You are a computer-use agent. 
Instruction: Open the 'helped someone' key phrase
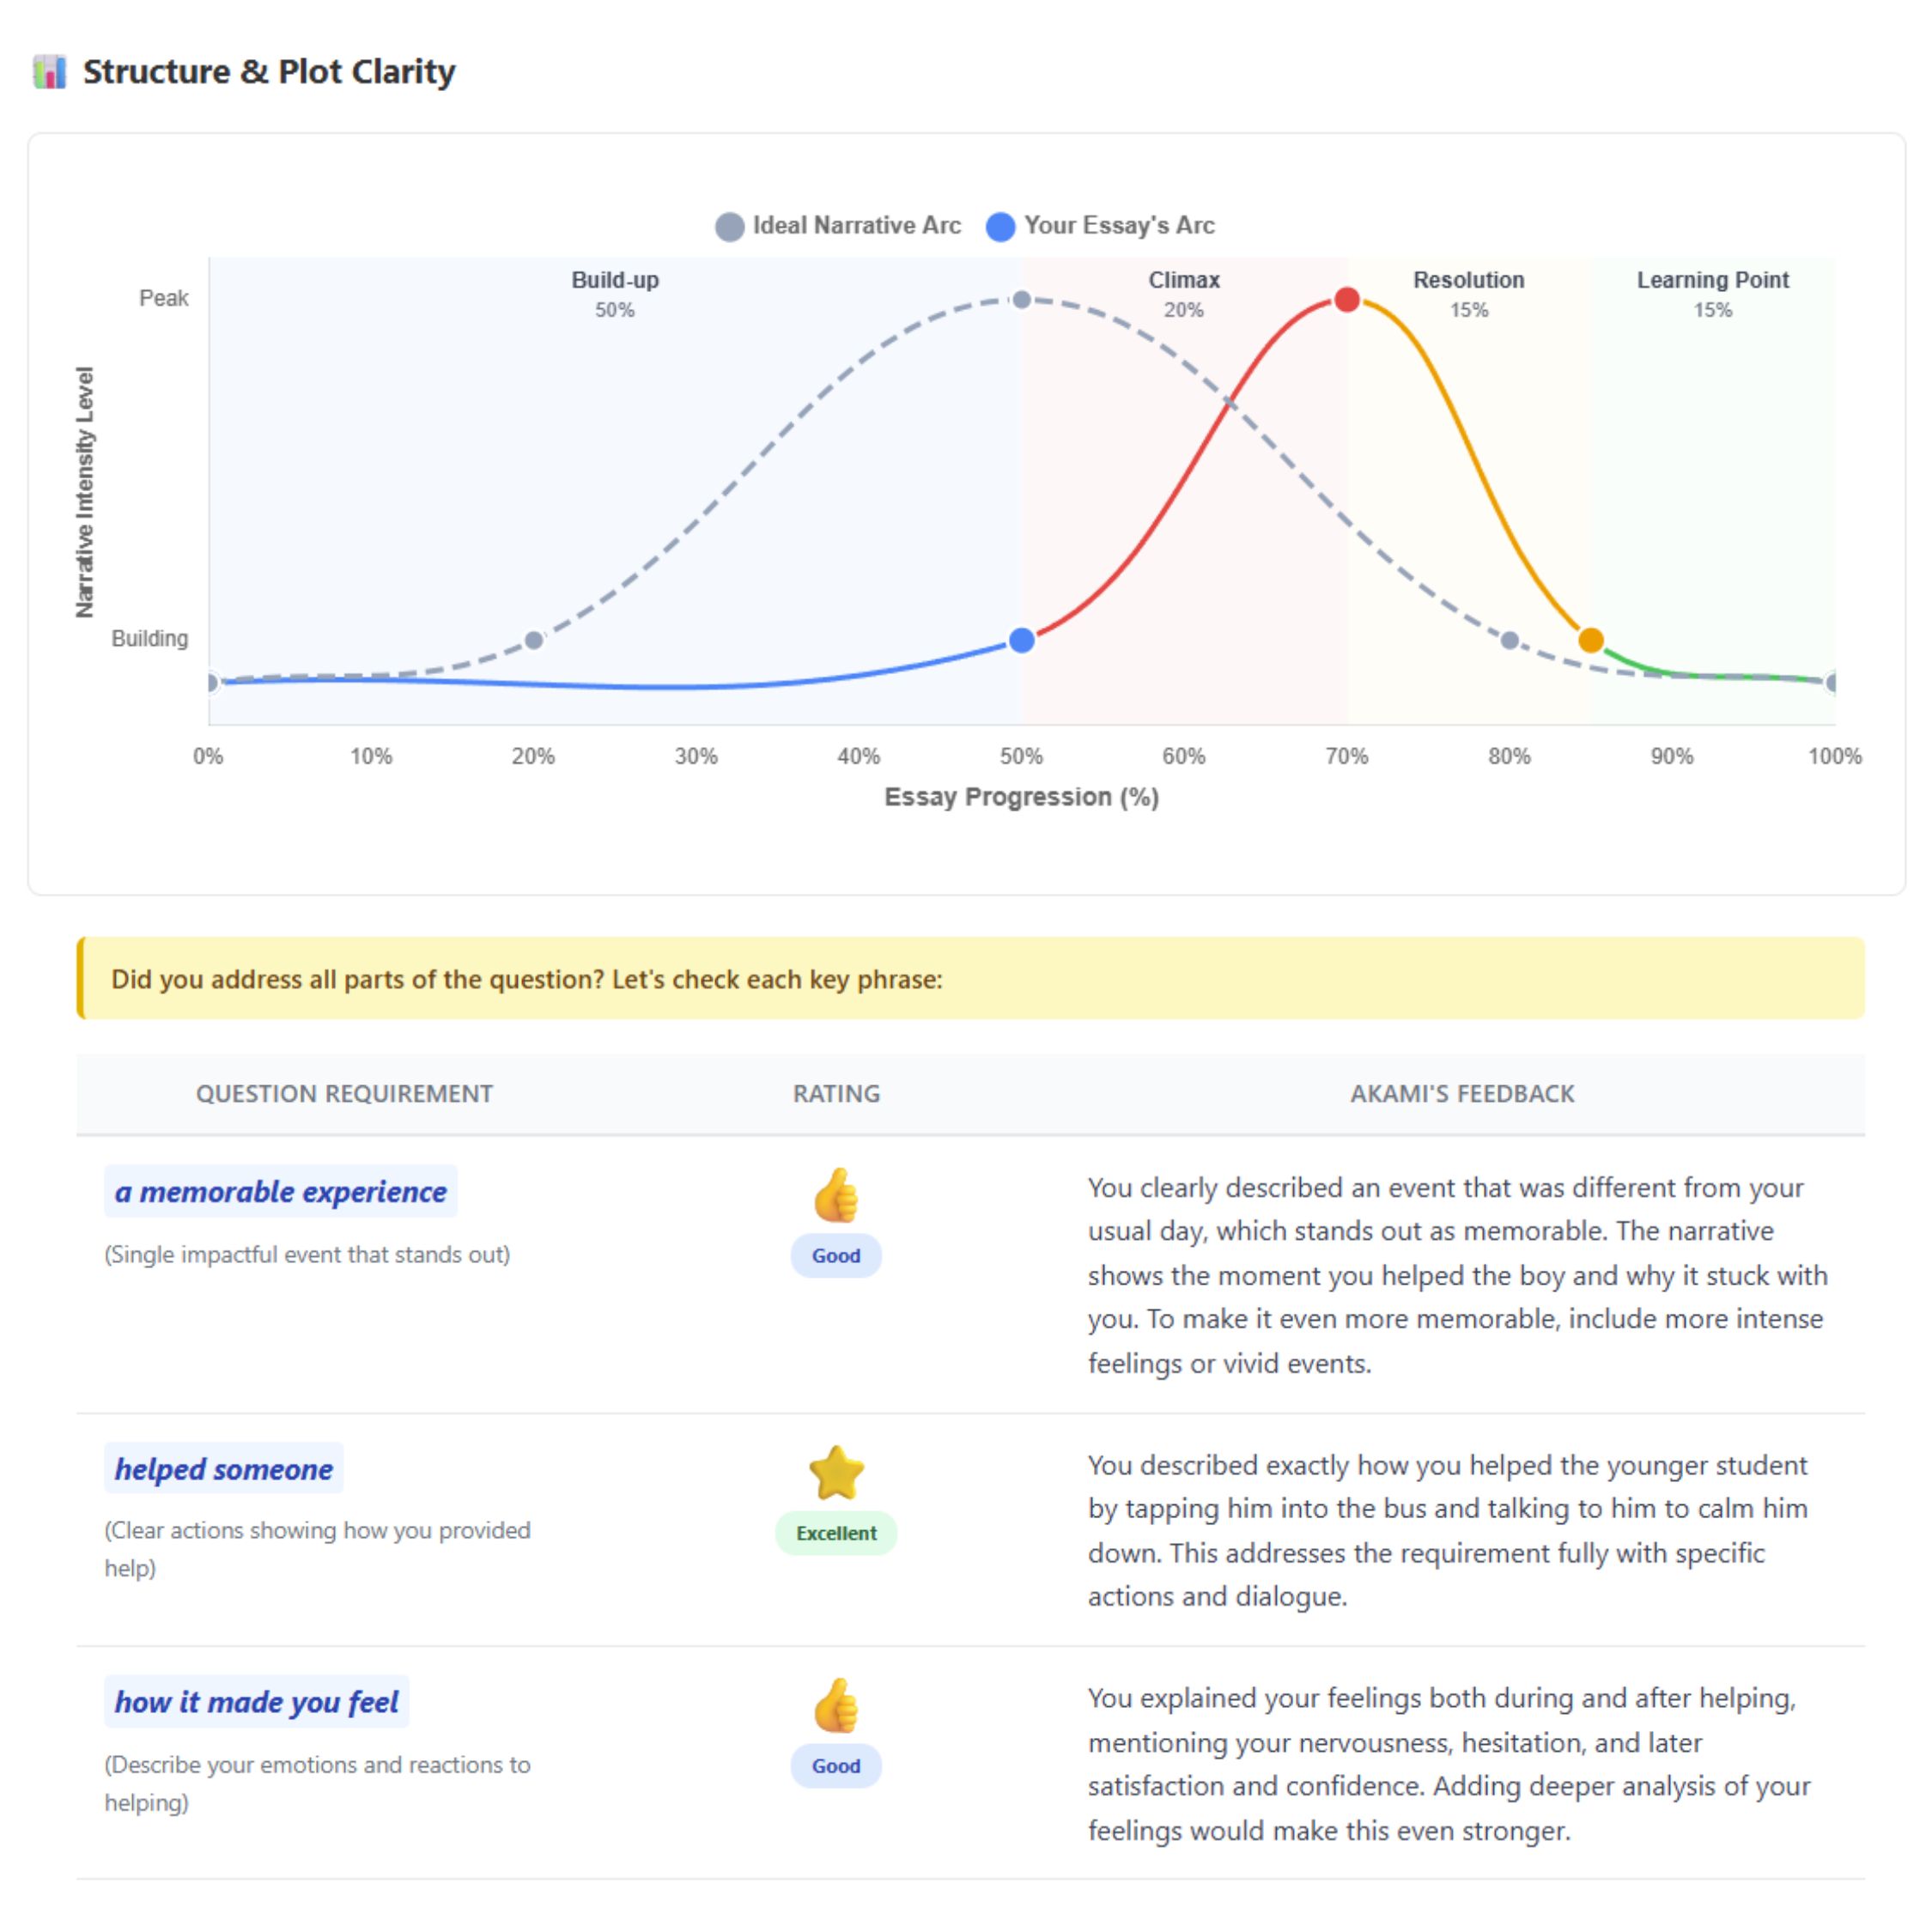pos(224,1469)
